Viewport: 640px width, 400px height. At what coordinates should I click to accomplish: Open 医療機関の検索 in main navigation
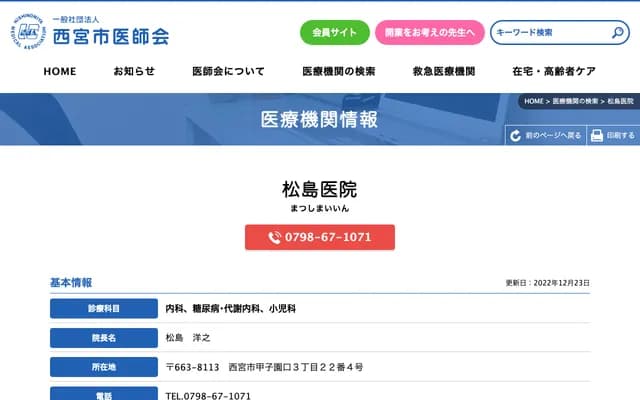[338, 72]
